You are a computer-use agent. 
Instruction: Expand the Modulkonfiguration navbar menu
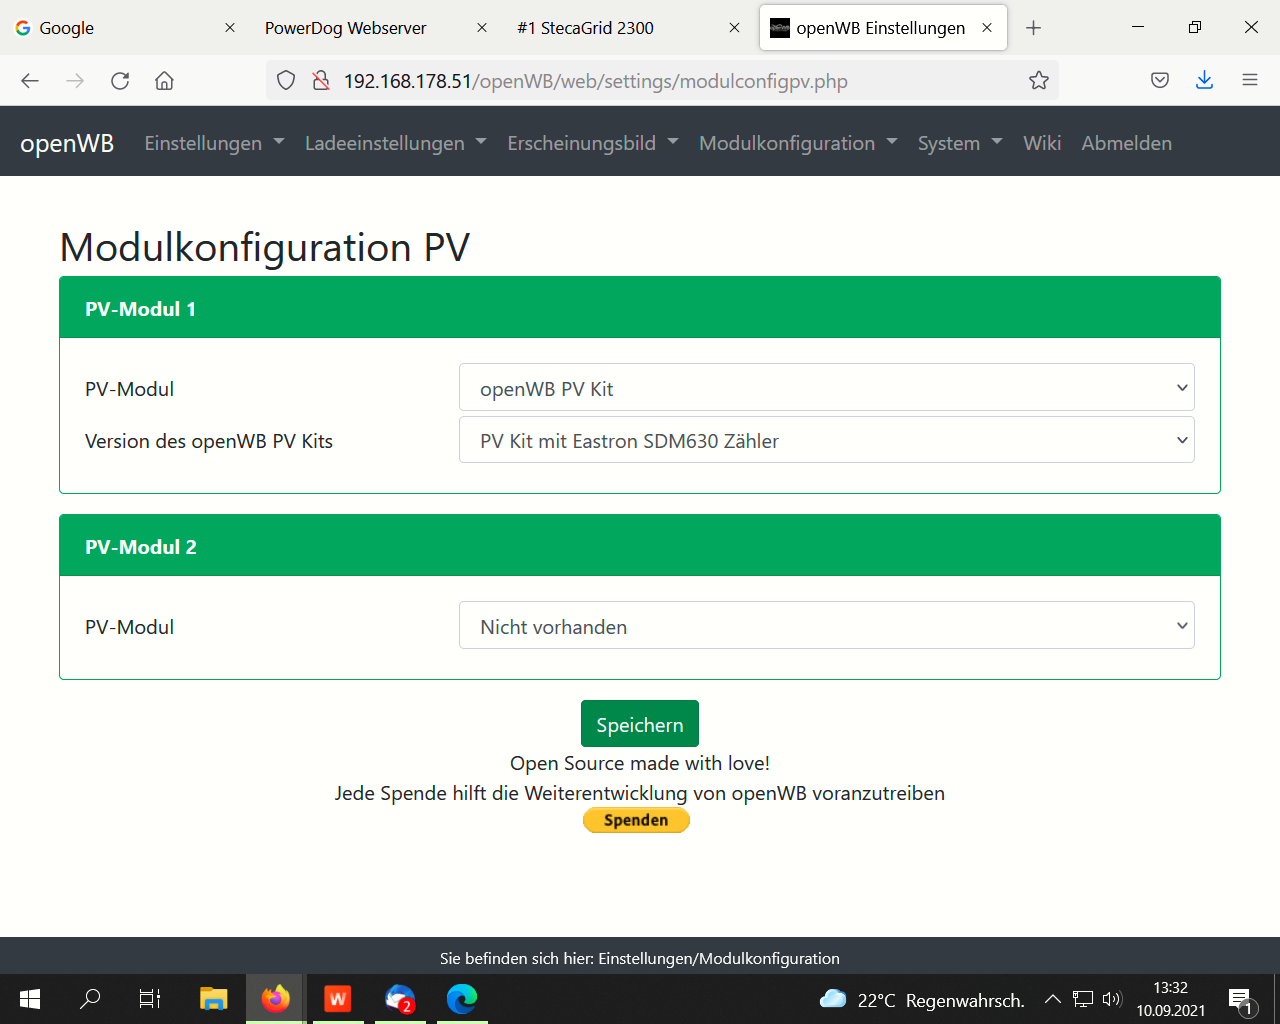coord(798,143)
